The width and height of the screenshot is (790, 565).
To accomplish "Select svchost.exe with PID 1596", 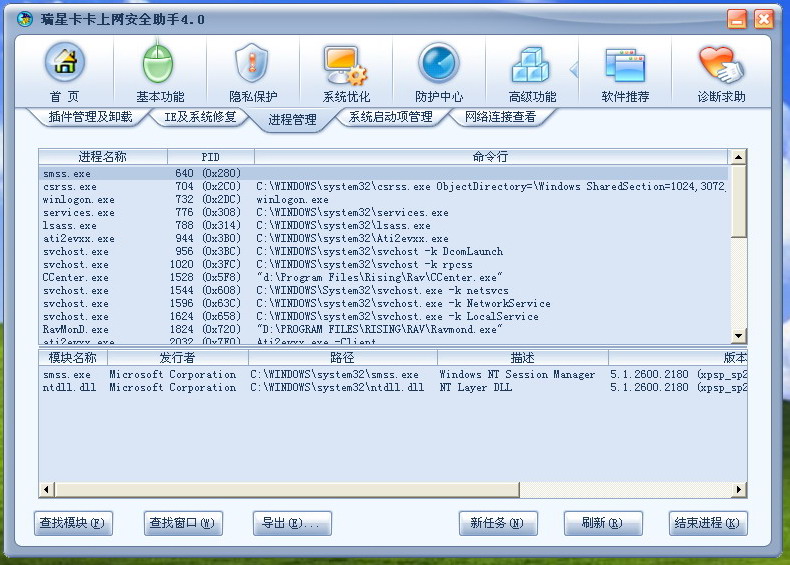I will tap(383, 303).
